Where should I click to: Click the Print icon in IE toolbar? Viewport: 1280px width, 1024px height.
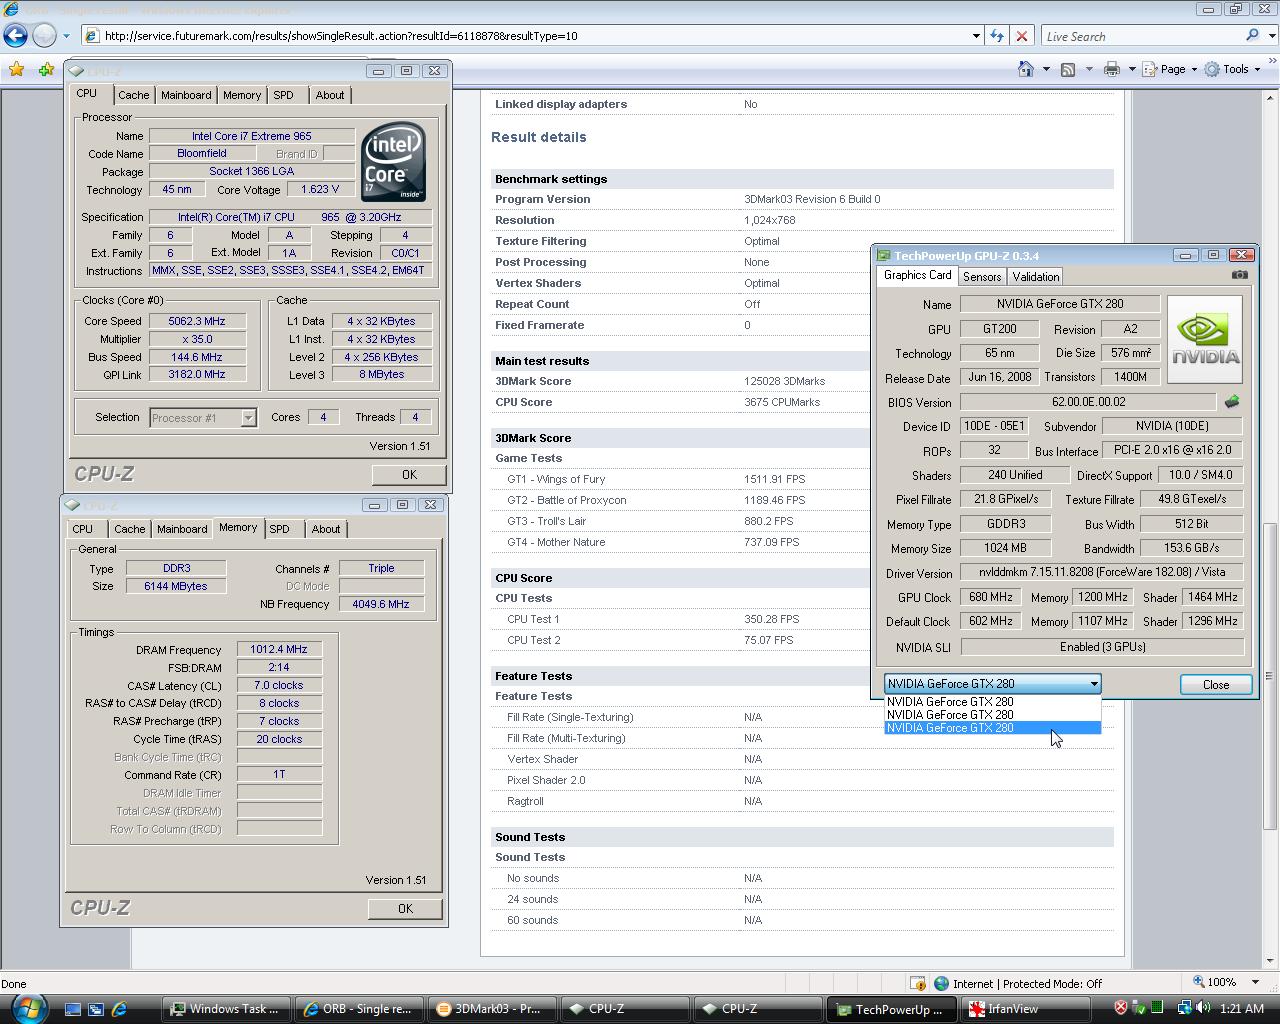[x=1111, y=69]
